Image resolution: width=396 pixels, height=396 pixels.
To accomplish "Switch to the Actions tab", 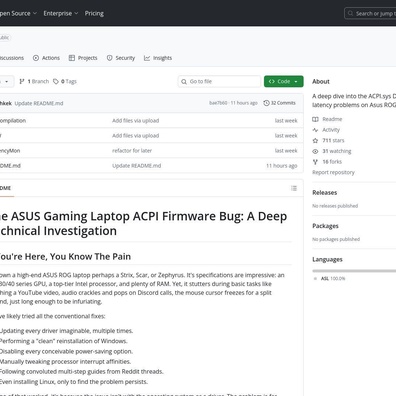I will click(46, 58).
